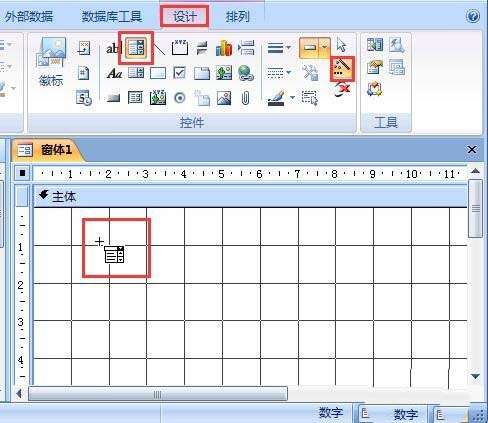Select the Image control icon
The width and height of the screenshot is (488, 423).
pos(224,98)
